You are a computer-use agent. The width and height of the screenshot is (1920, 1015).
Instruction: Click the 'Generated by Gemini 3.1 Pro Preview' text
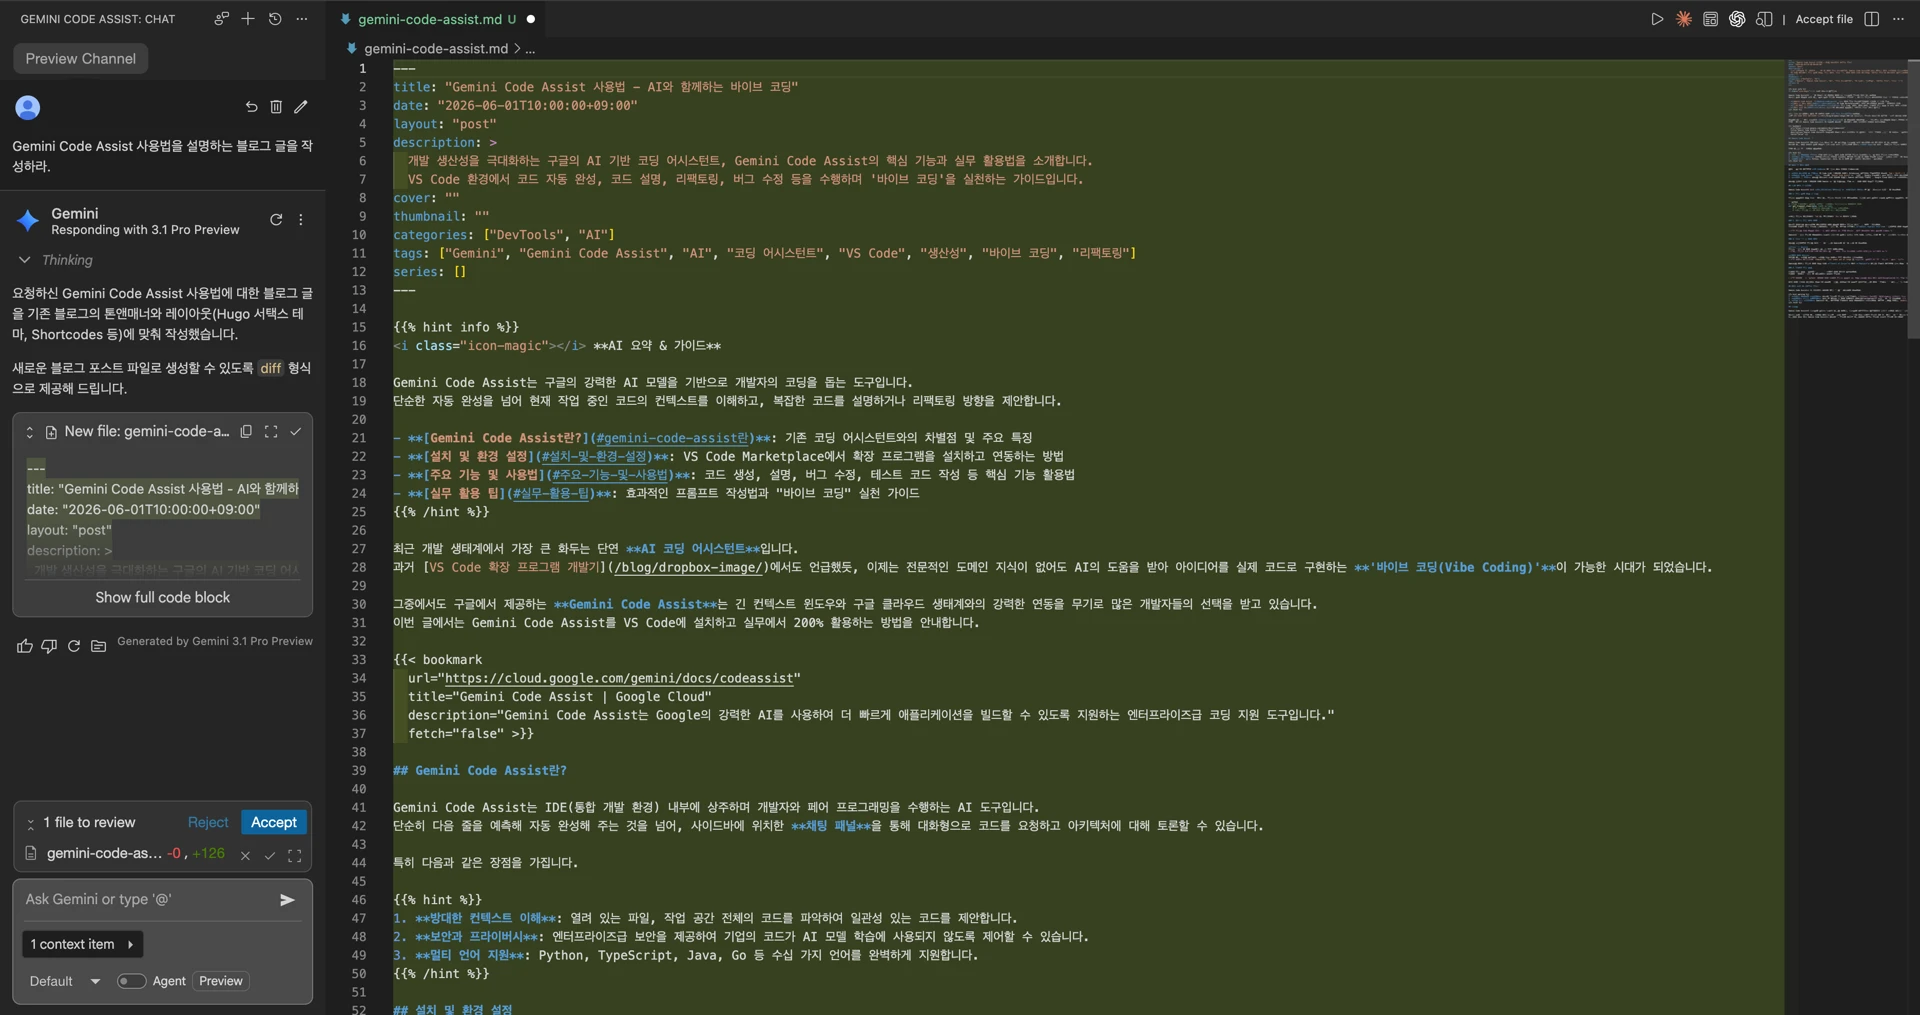pyautogui.click(x=215, y=641)
